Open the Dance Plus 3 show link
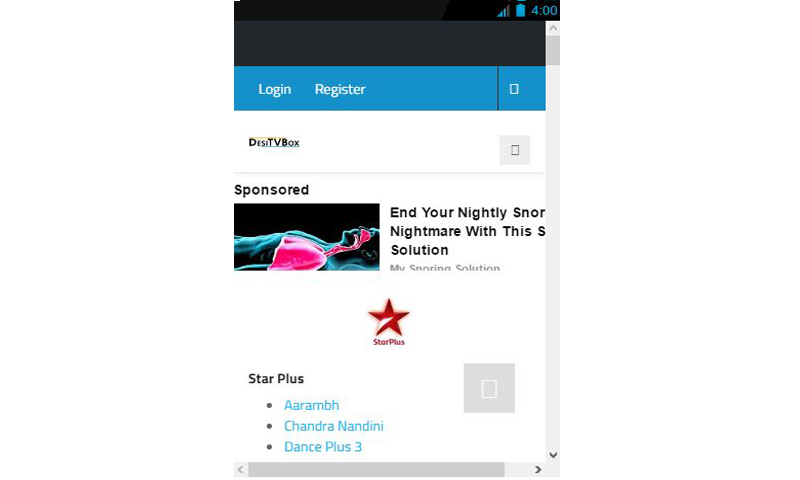 tap(323, 447)
